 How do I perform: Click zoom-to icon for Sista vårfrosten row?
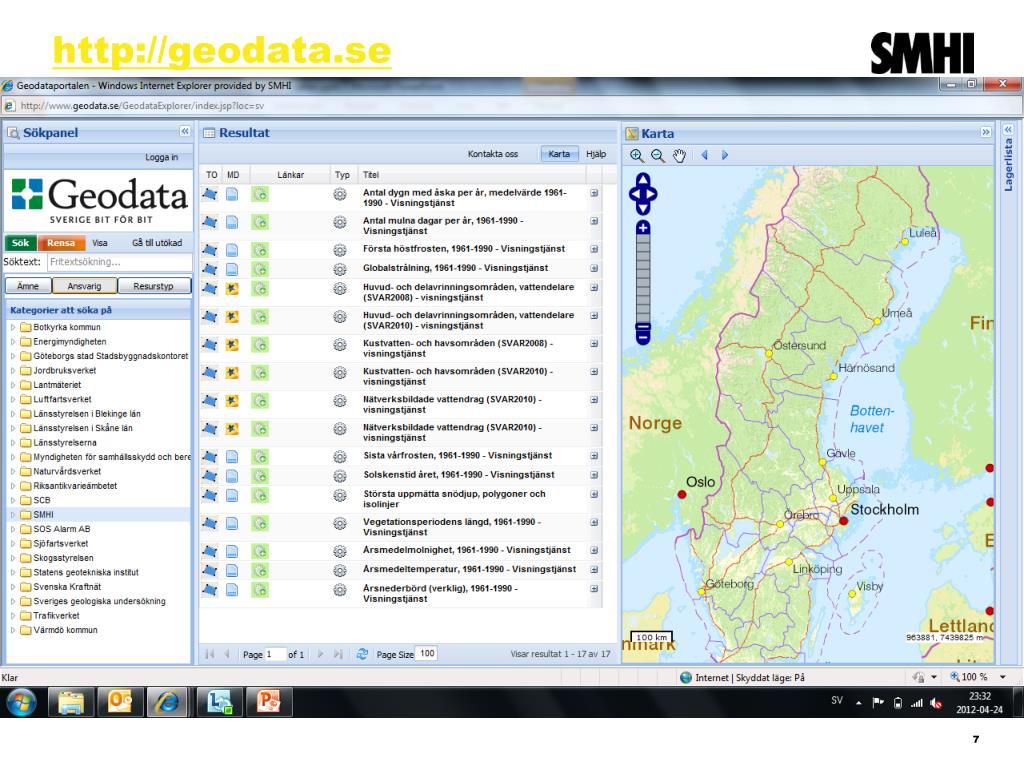210,456
